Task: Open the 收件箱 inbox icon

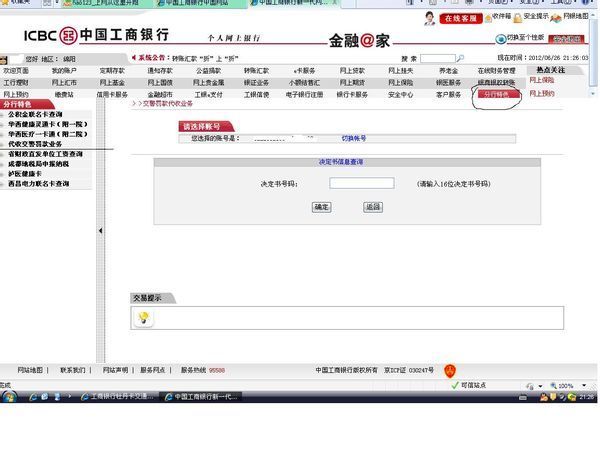Action: pos(488,18)
